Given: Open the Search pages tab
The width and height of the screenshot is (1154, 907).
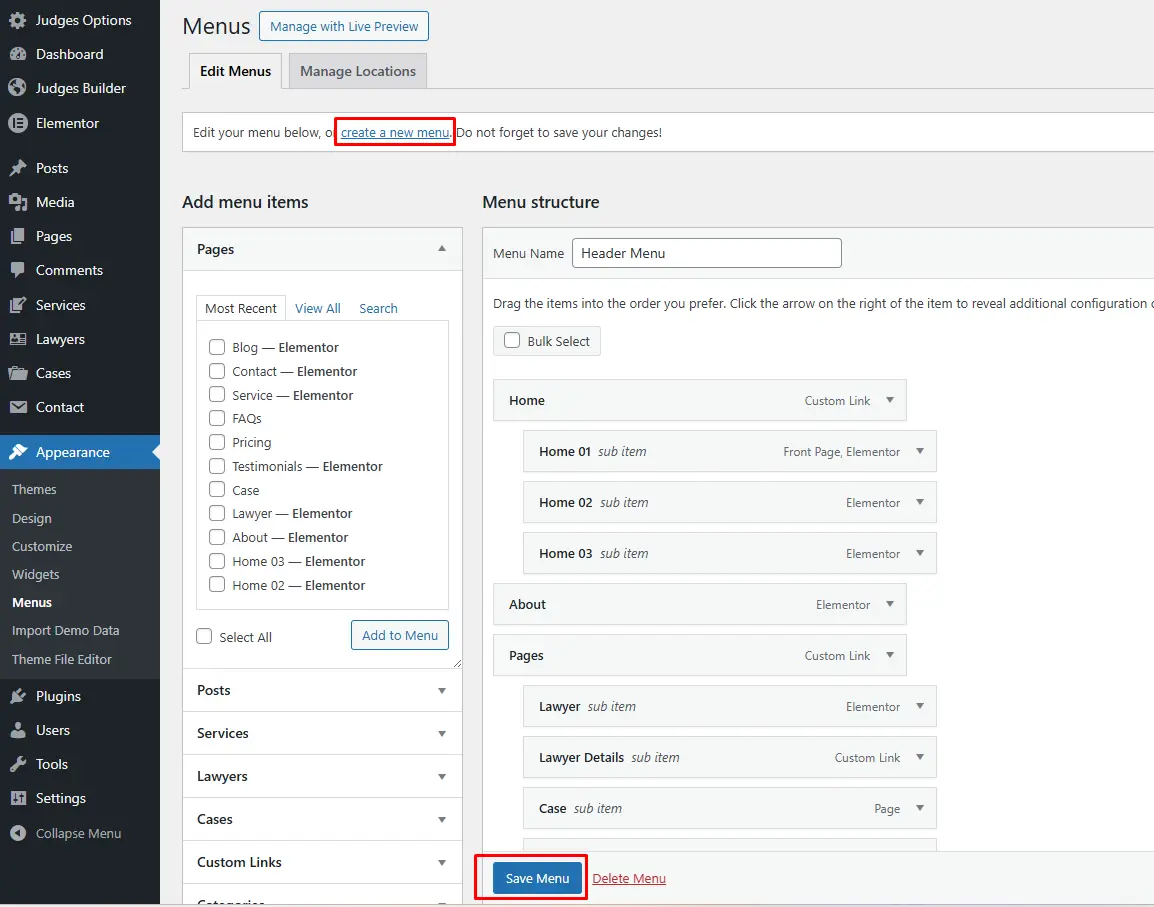Looking at the screenshot, I should (x=378, y=308).
